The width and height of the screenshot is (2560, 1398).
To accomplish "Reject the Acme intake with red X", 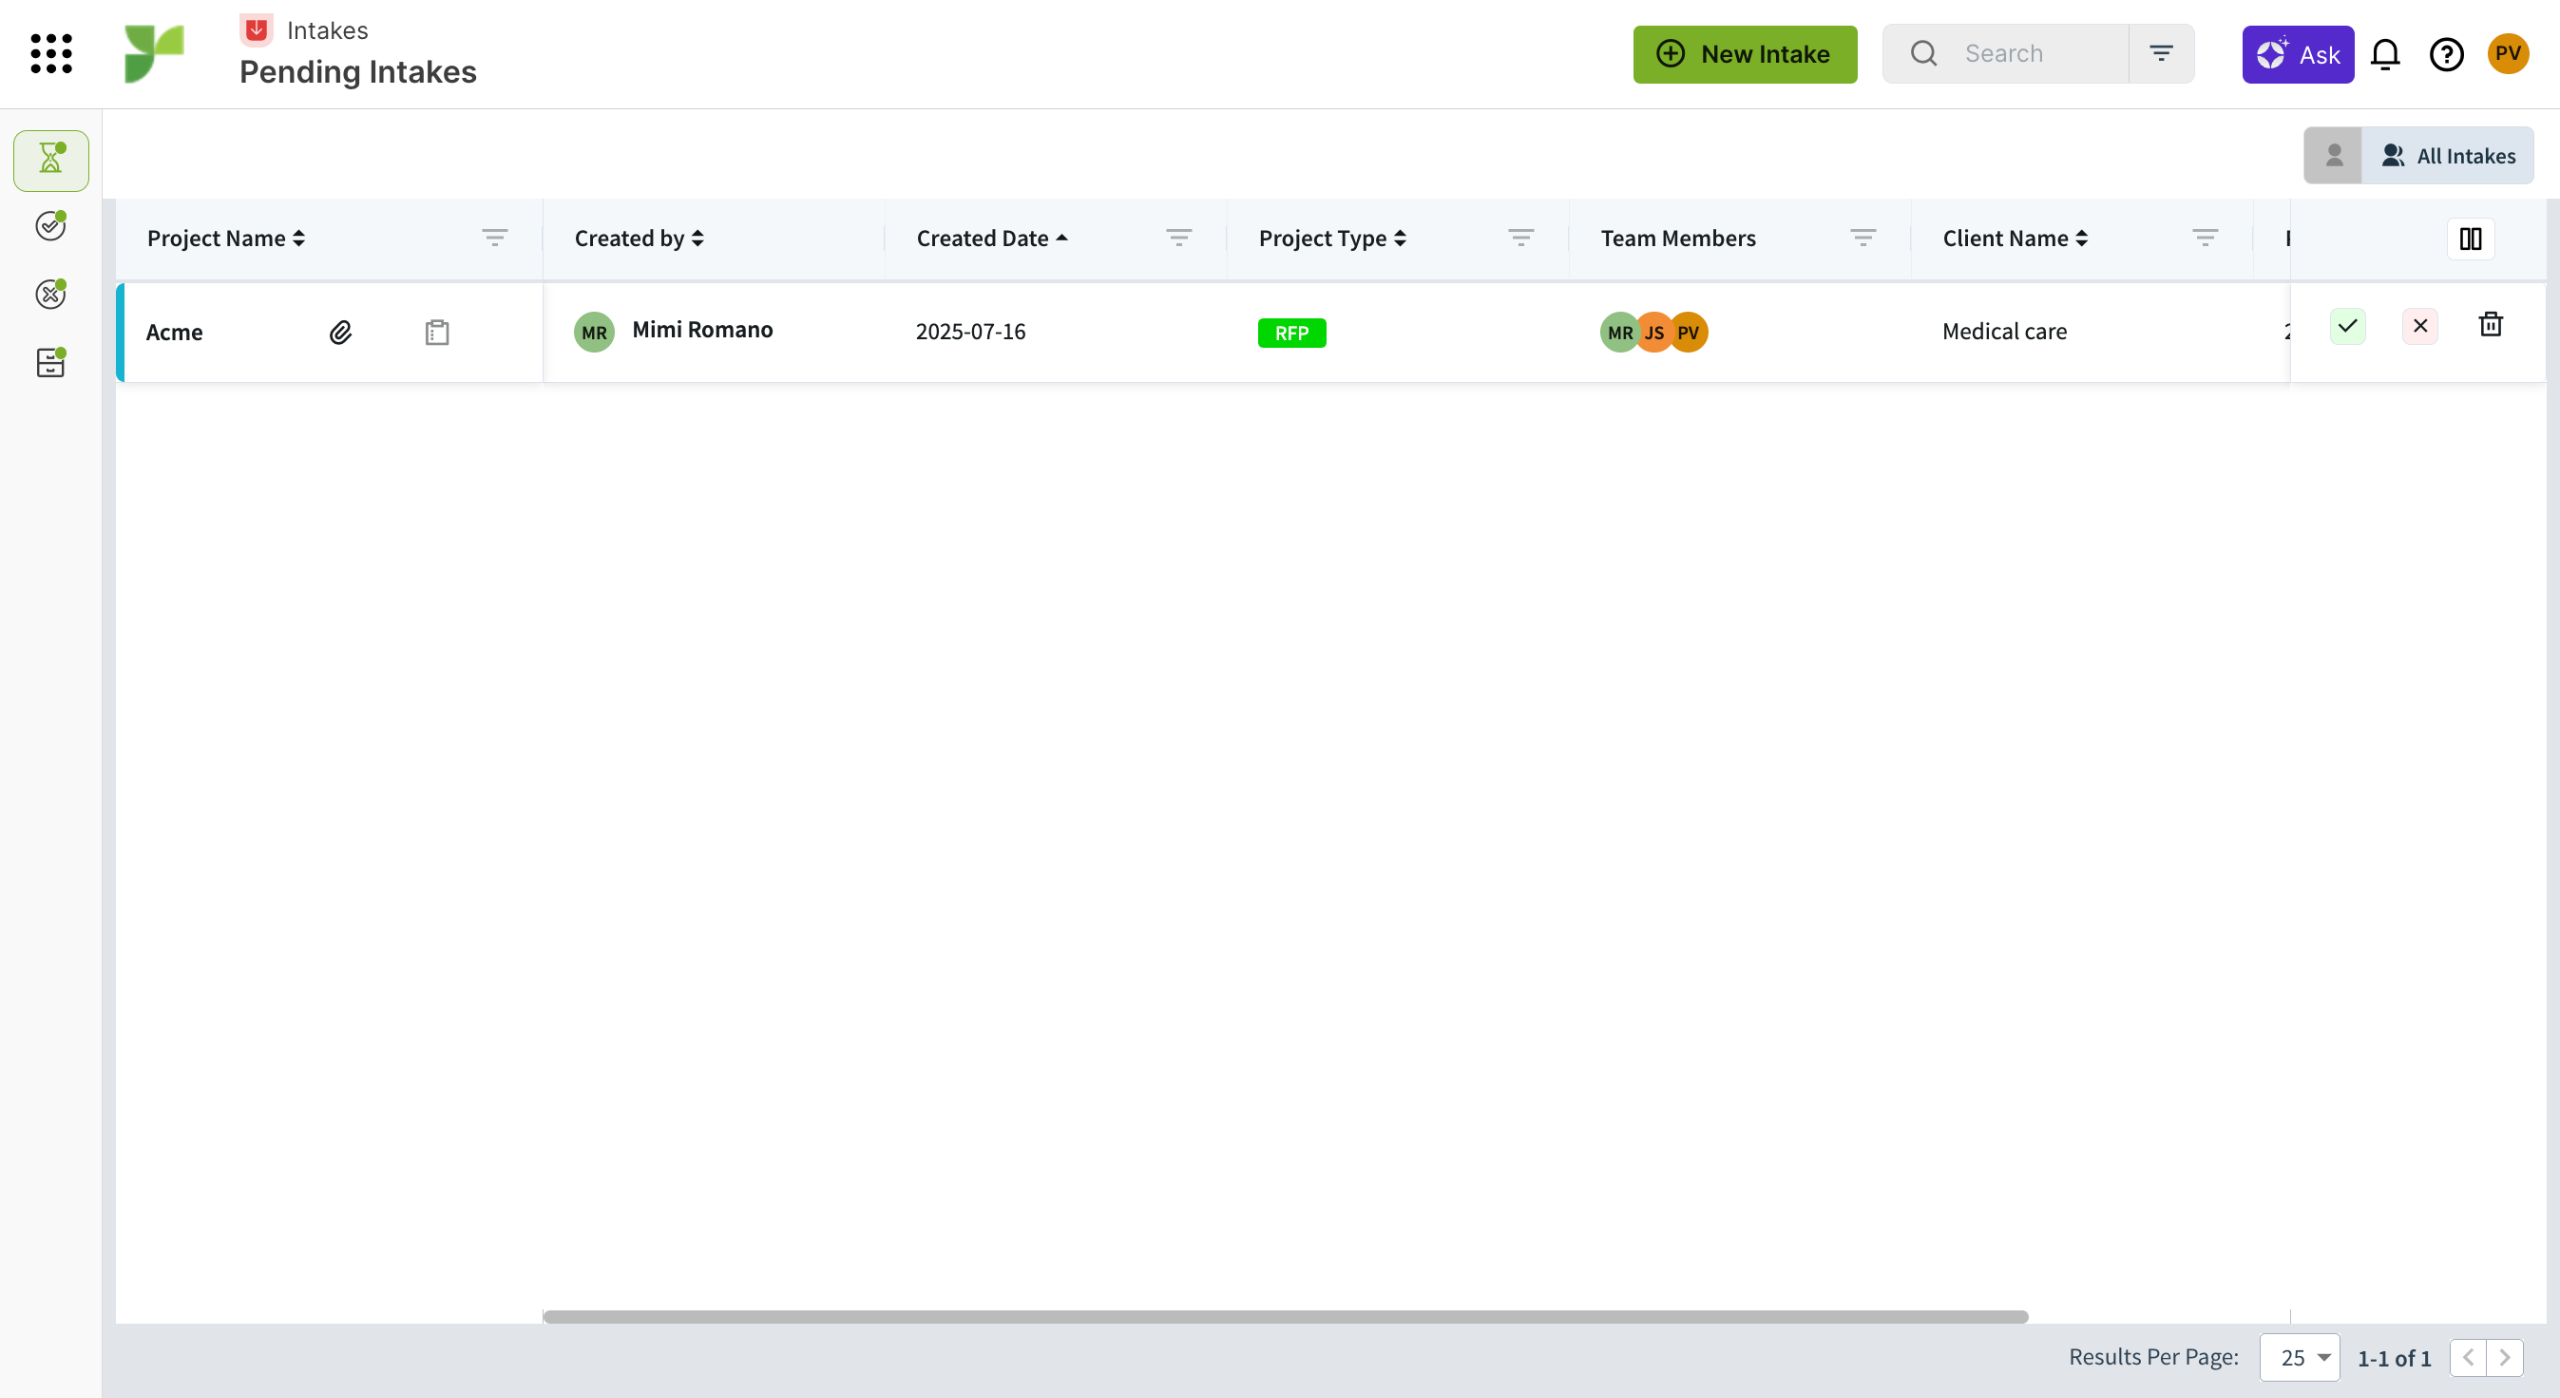I will click(2420, 326).
